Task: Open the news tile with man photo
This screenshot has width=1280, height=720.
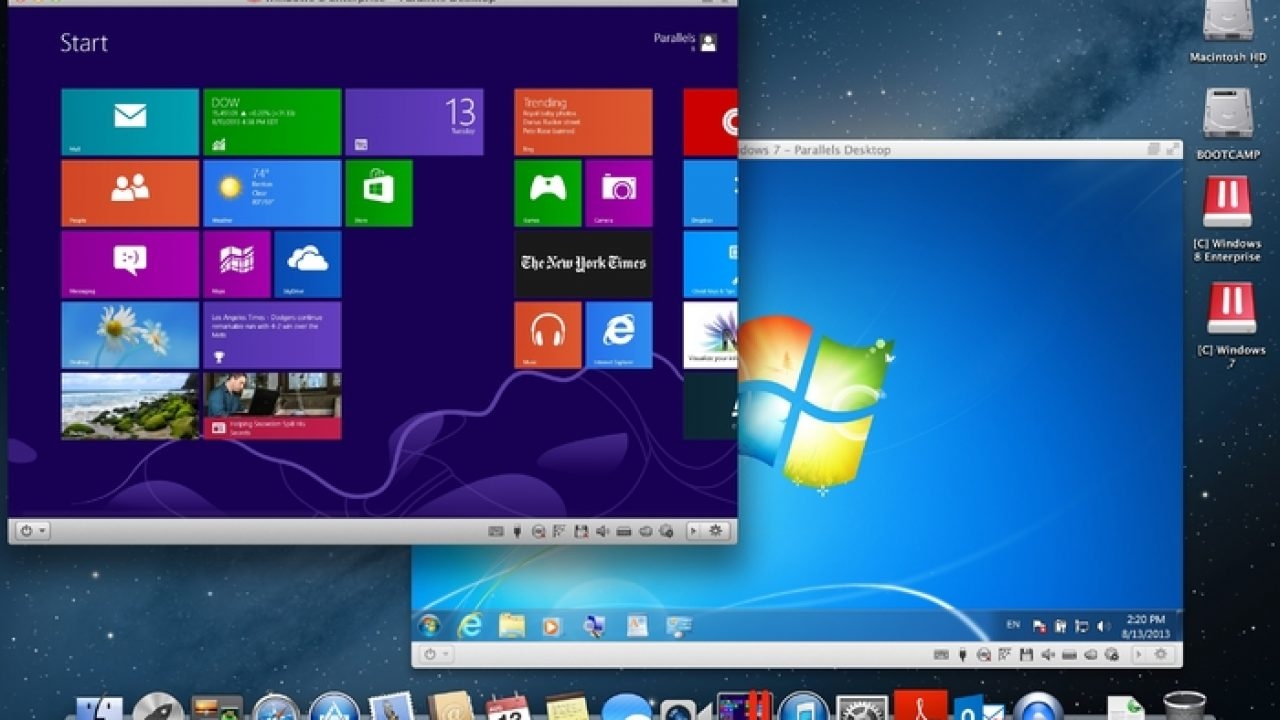Action: pos(272,406)
